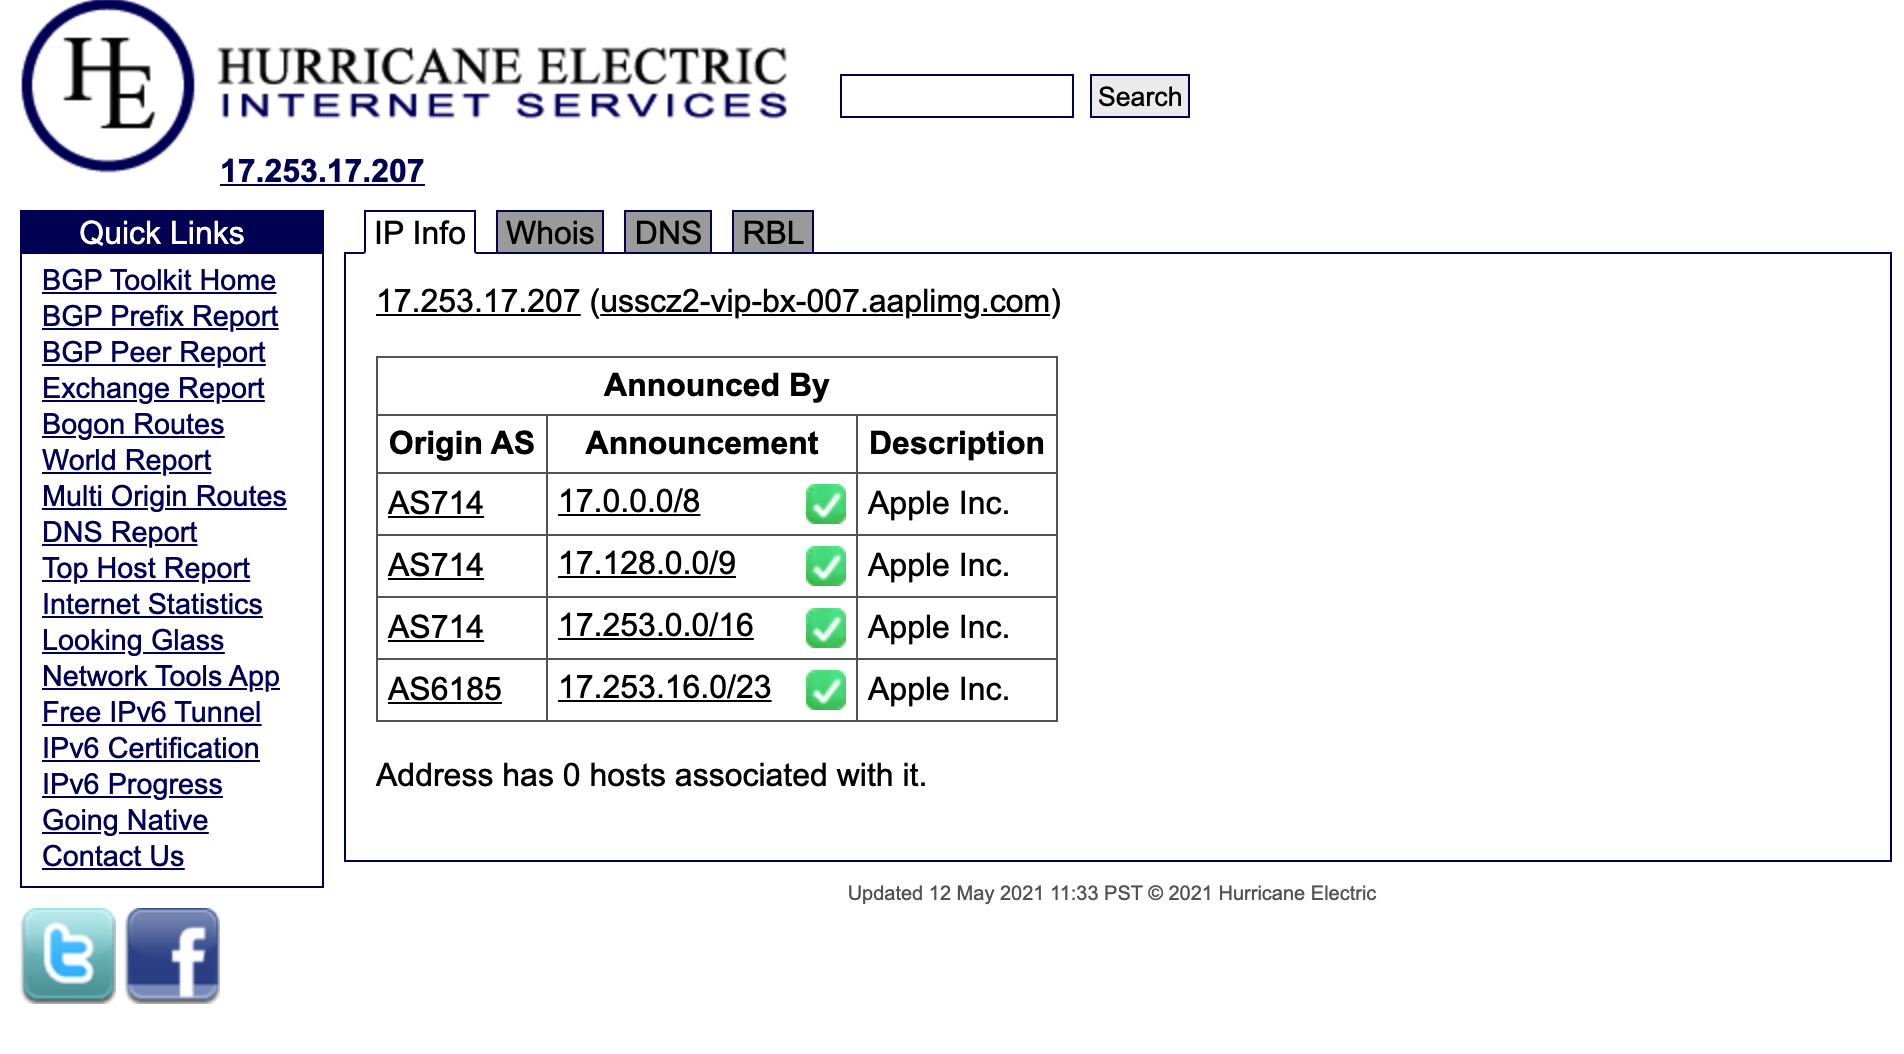Screen dimensions: 1904x1054
Task: Open AS6185 origin AS link
Action: [x=445, y=689]
